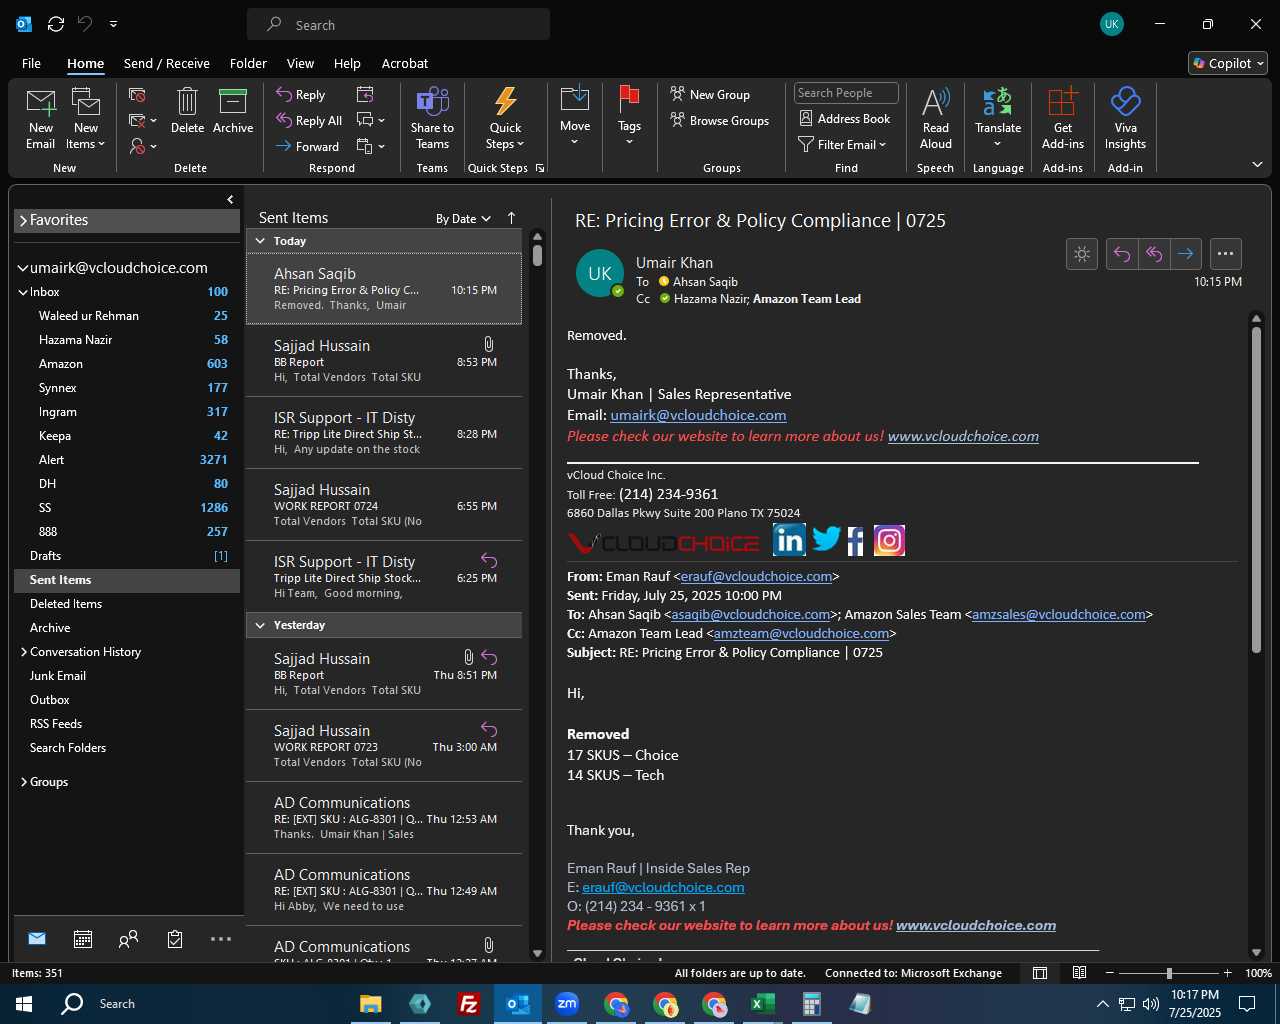This screenshot has height=1024, width=1280.
Task: Expand the Favorites section
Action: [x=24, y=220]
